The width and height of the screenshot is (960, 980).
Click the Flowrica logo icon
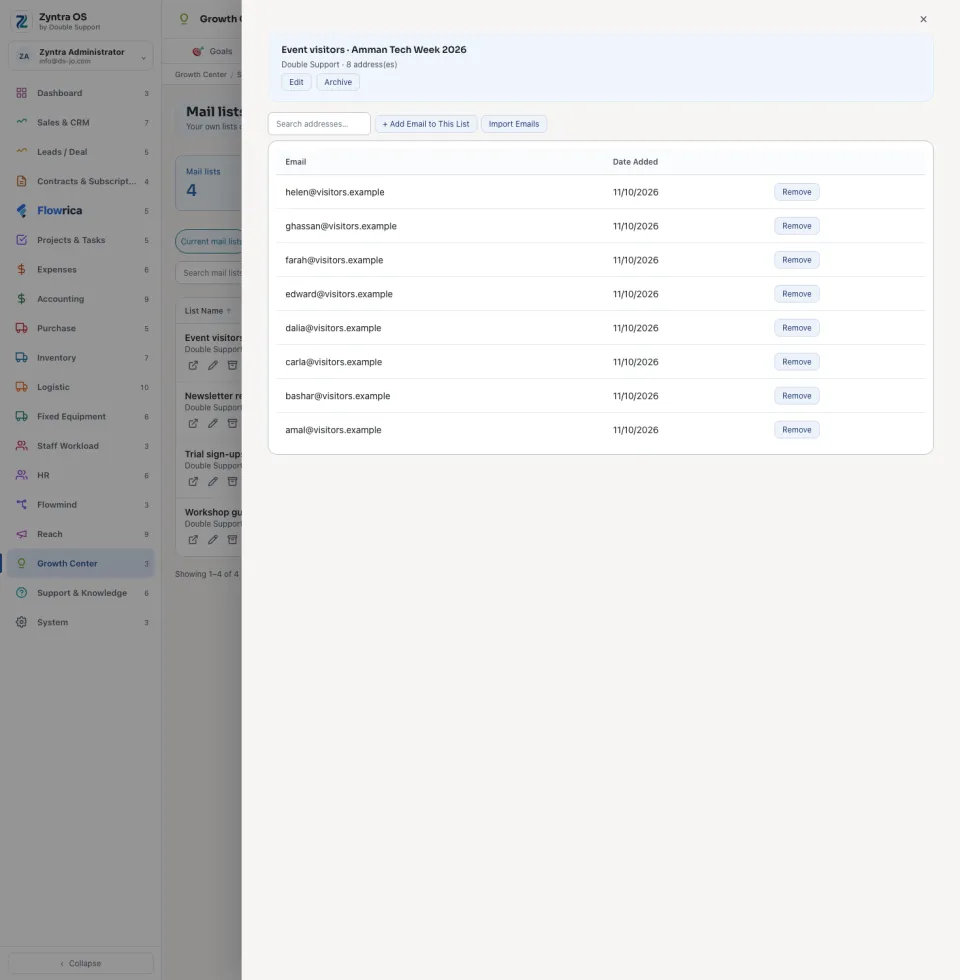tap(21, 211)
